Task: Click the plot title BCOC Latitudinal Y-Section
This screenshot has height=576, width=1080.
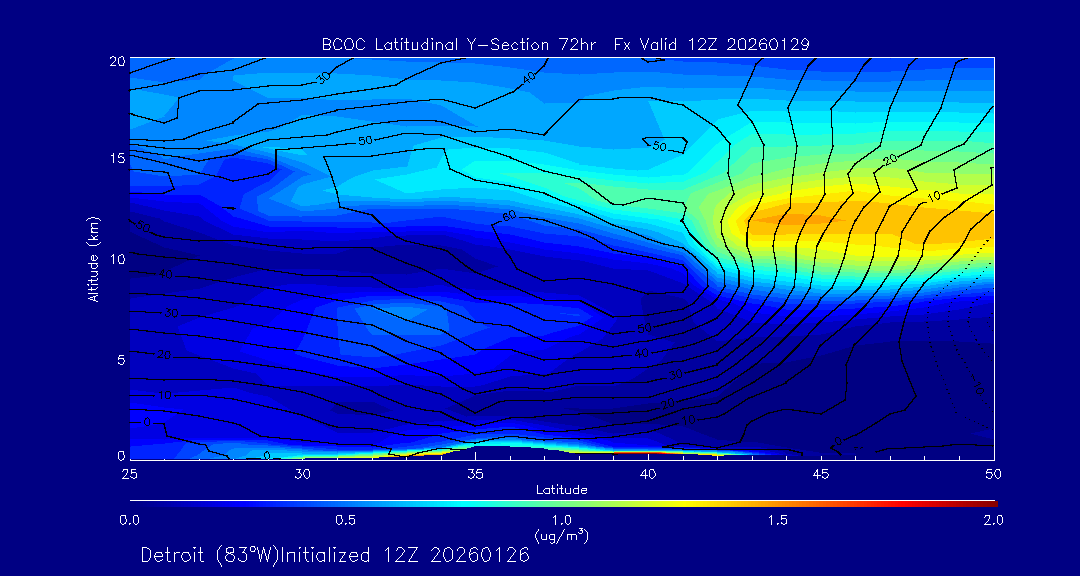Action: coord(565,44)
